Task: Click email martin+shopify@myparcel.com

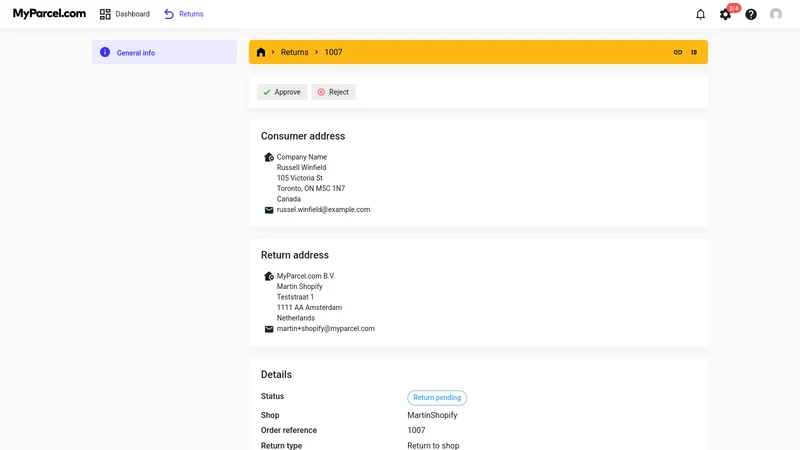Action: pyautogui.click(x=326, y=329)
